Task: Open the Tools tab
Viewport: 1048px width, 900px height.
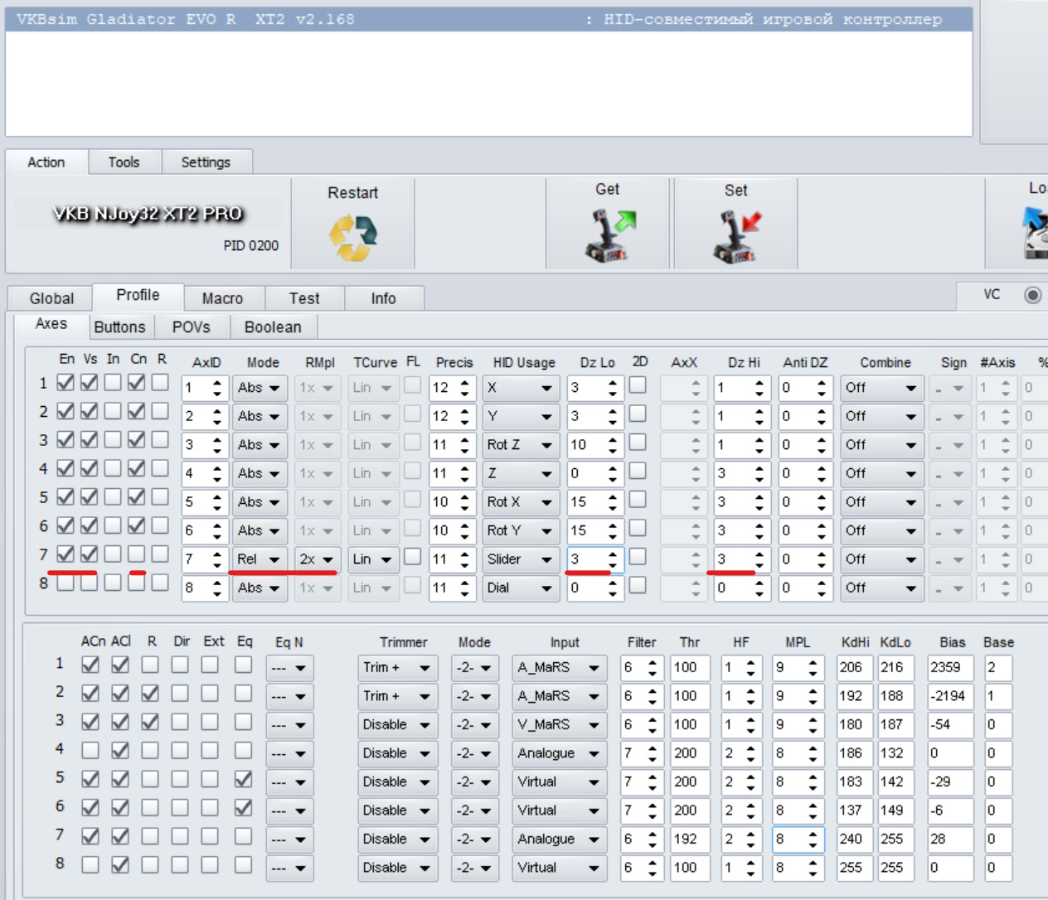Action: (x=124, y=162)
